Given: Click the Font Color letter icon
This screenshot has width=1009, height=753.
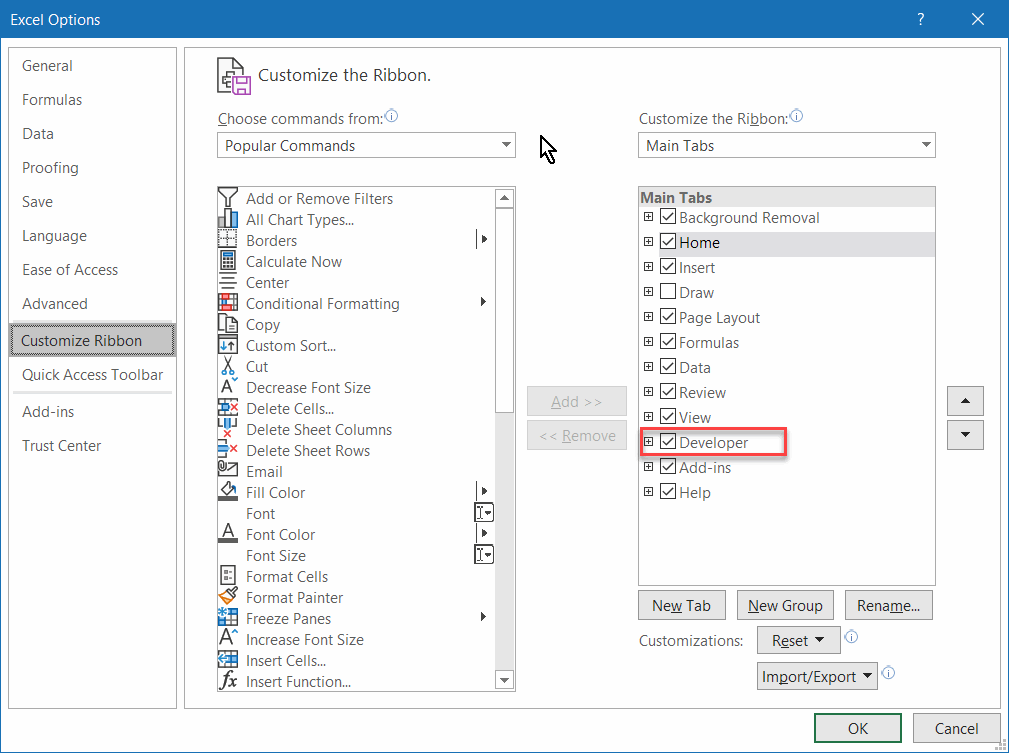Looking at the screenshot, I should click(228, 534).
